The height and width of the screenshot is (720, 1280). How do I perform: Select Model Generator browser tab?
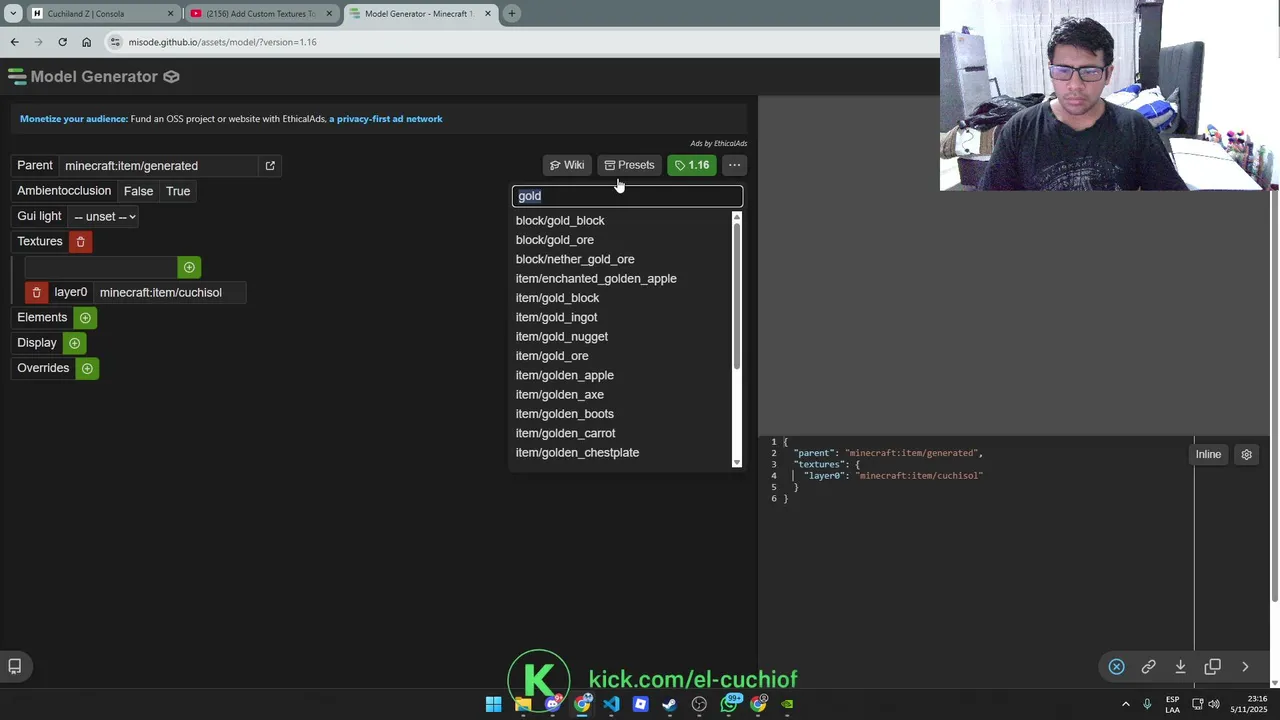[x=418, y=14]
